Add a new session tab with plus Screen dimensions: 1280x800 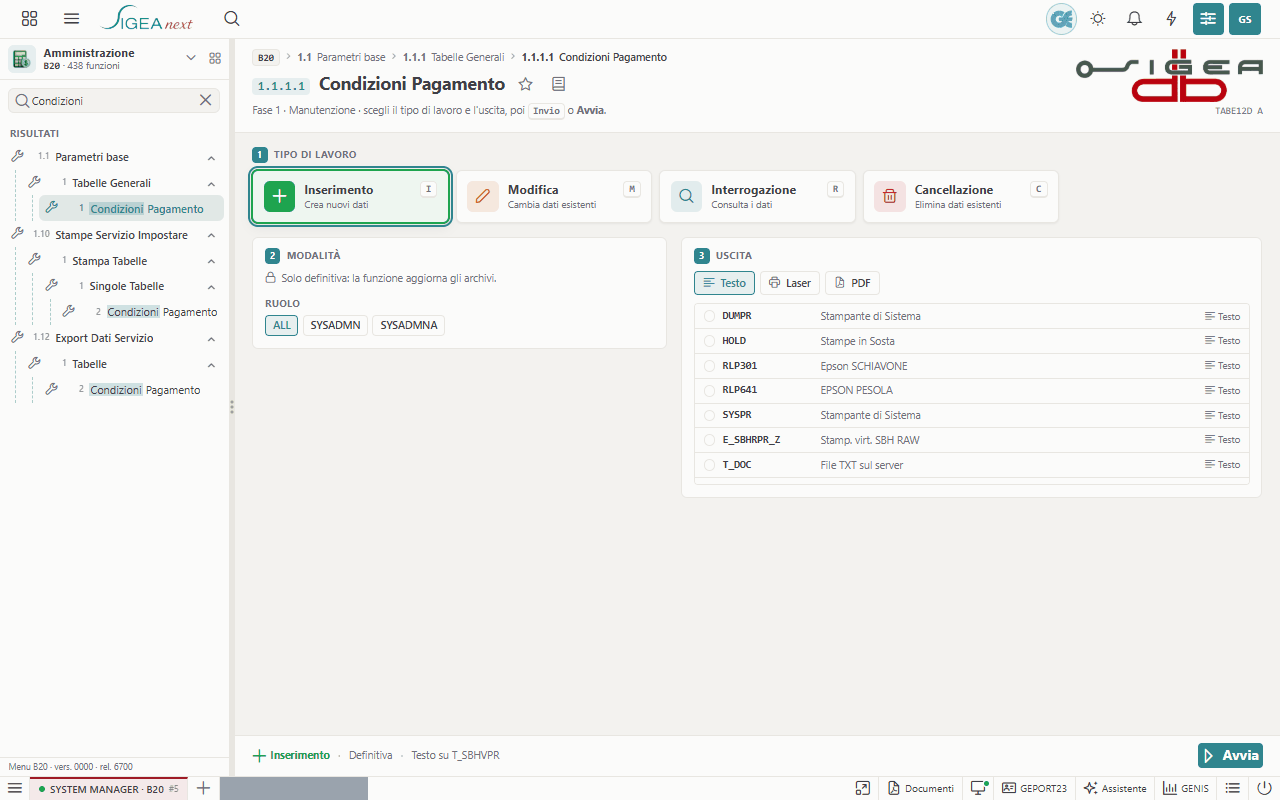click(x=203, y=788)
